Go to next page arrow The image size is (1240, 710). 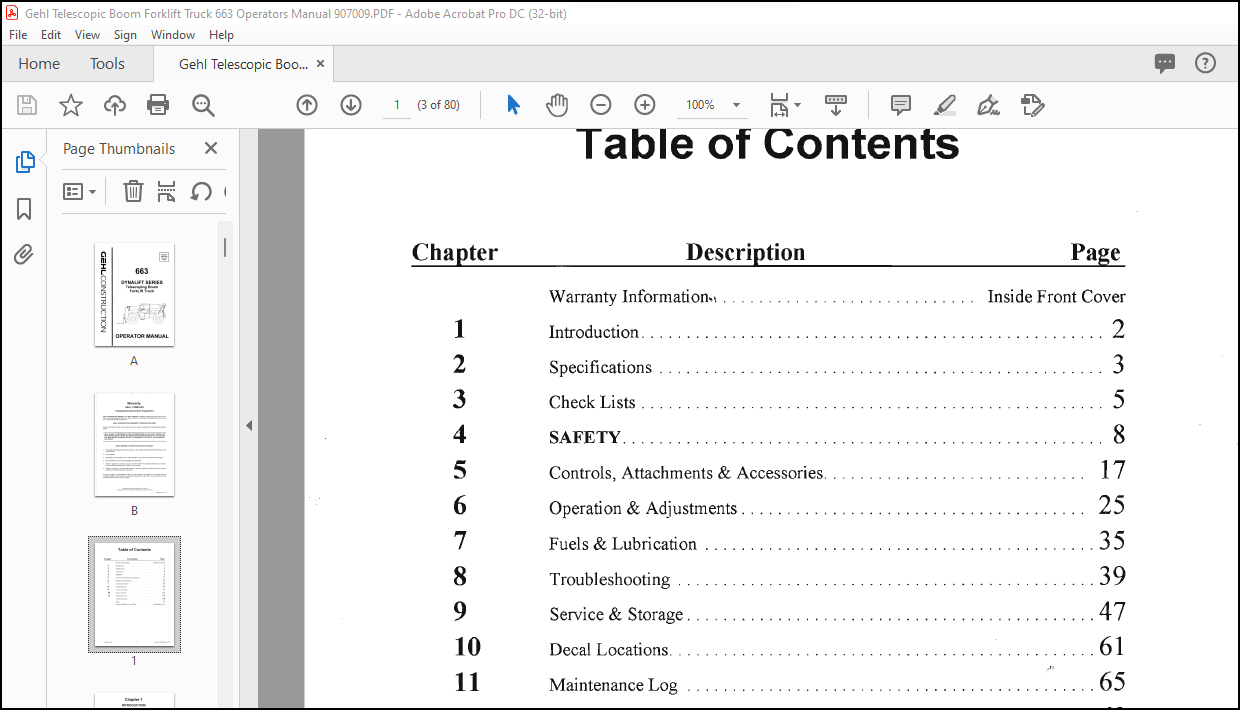click(x=351, y=105)
